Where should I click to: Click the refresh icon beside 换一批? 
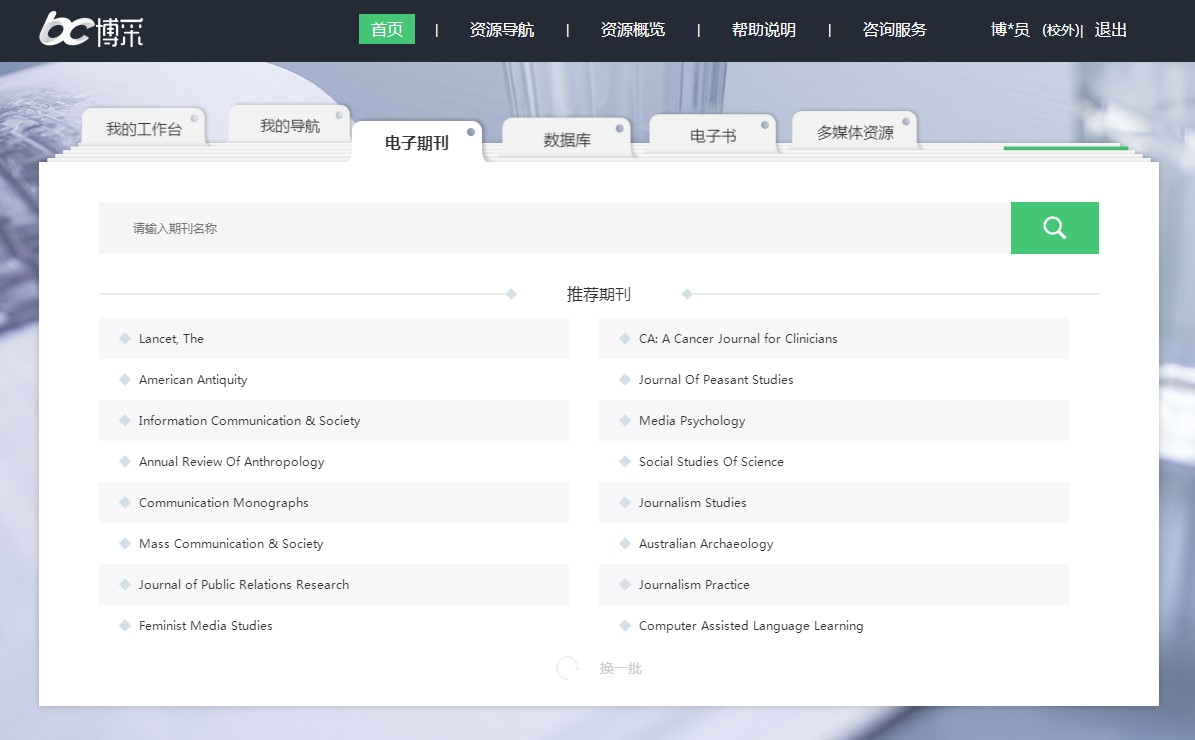coord(567,668)
